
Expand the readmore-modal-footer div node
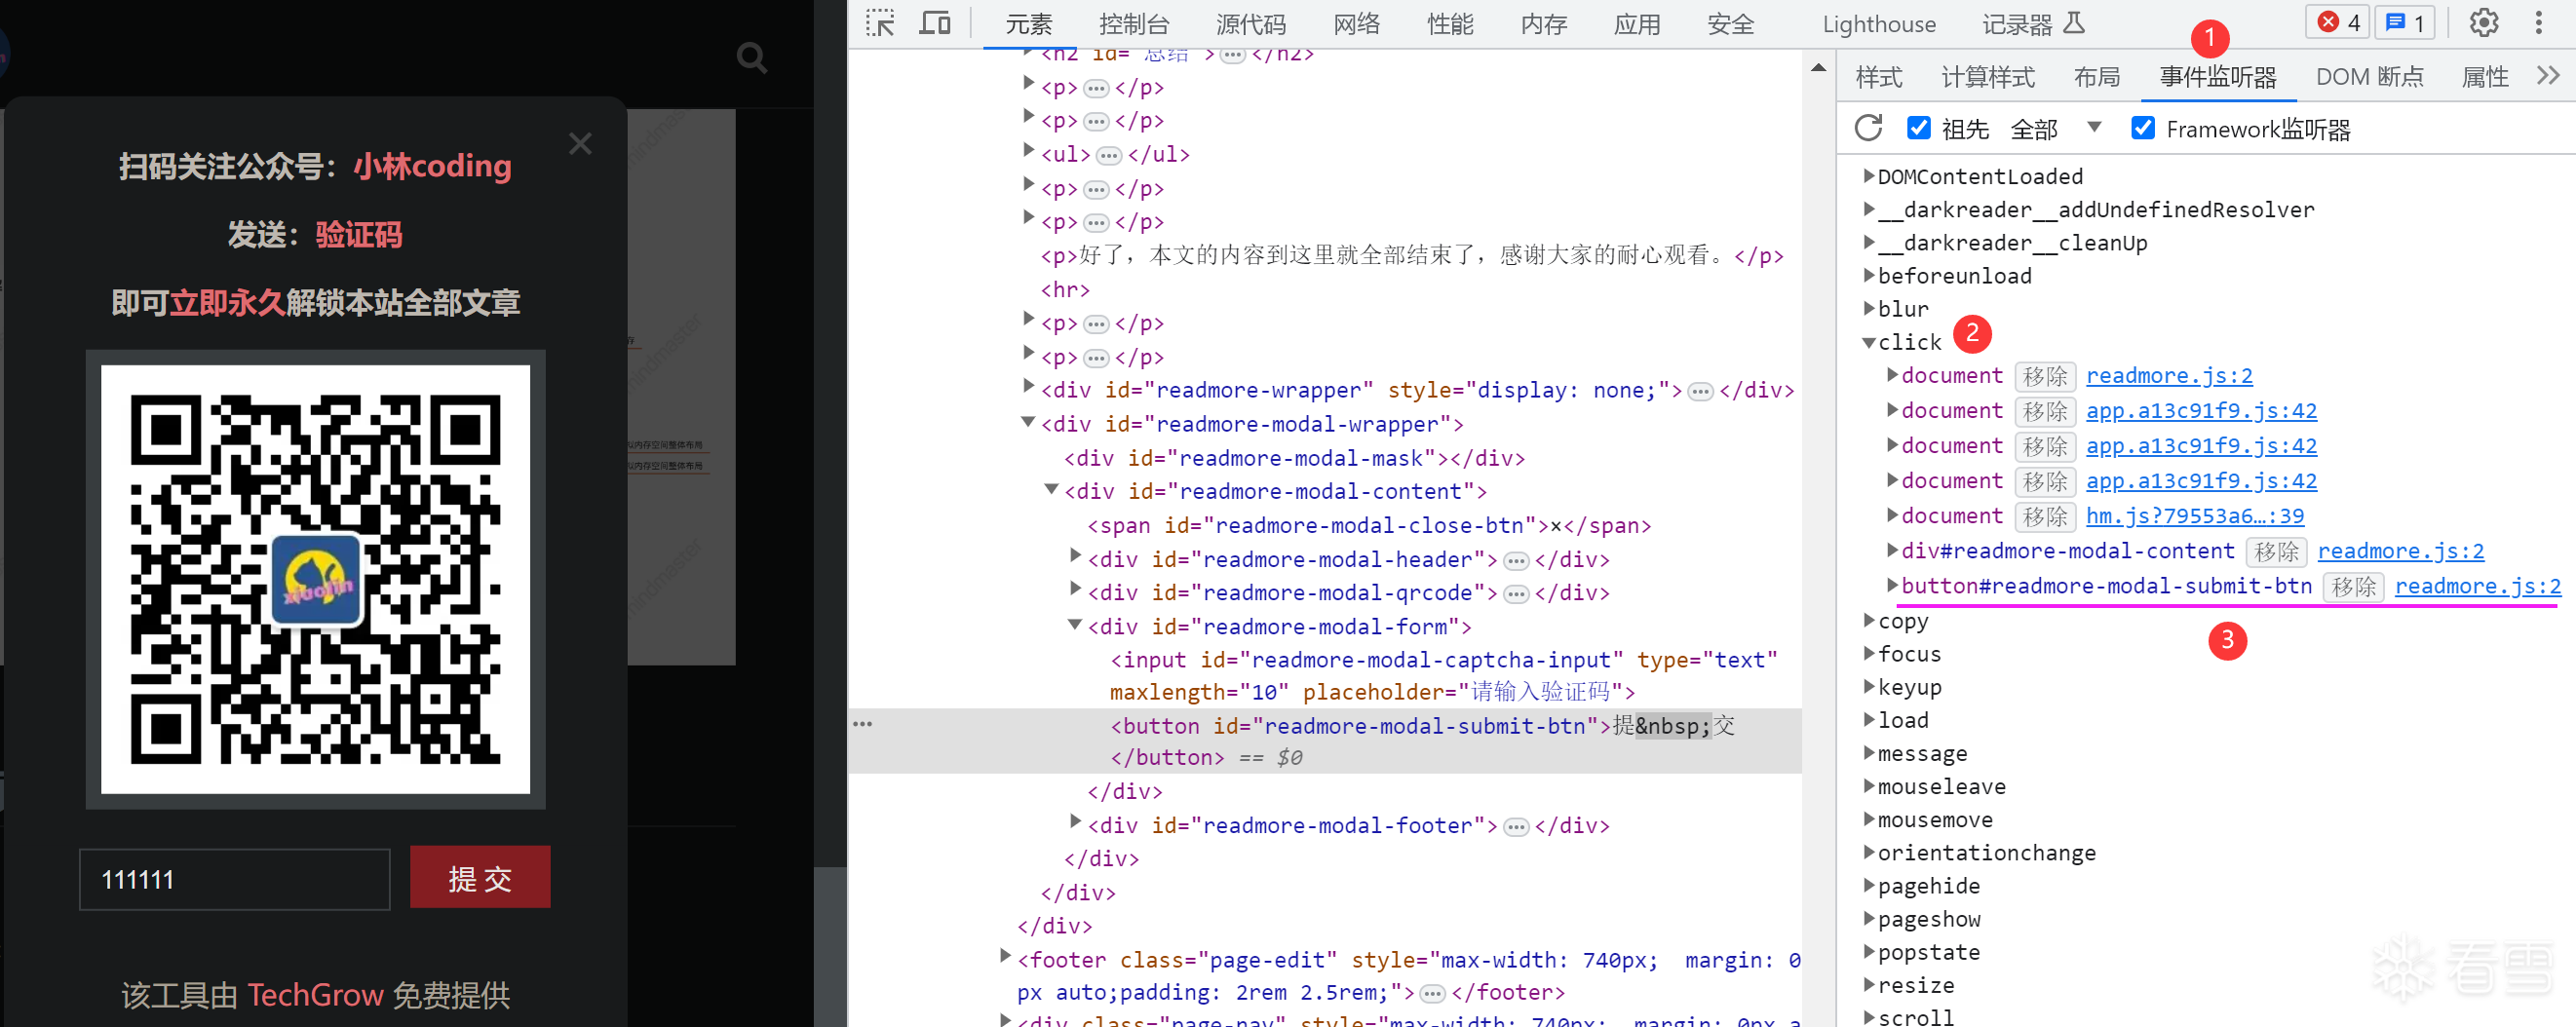[1075, 823]
